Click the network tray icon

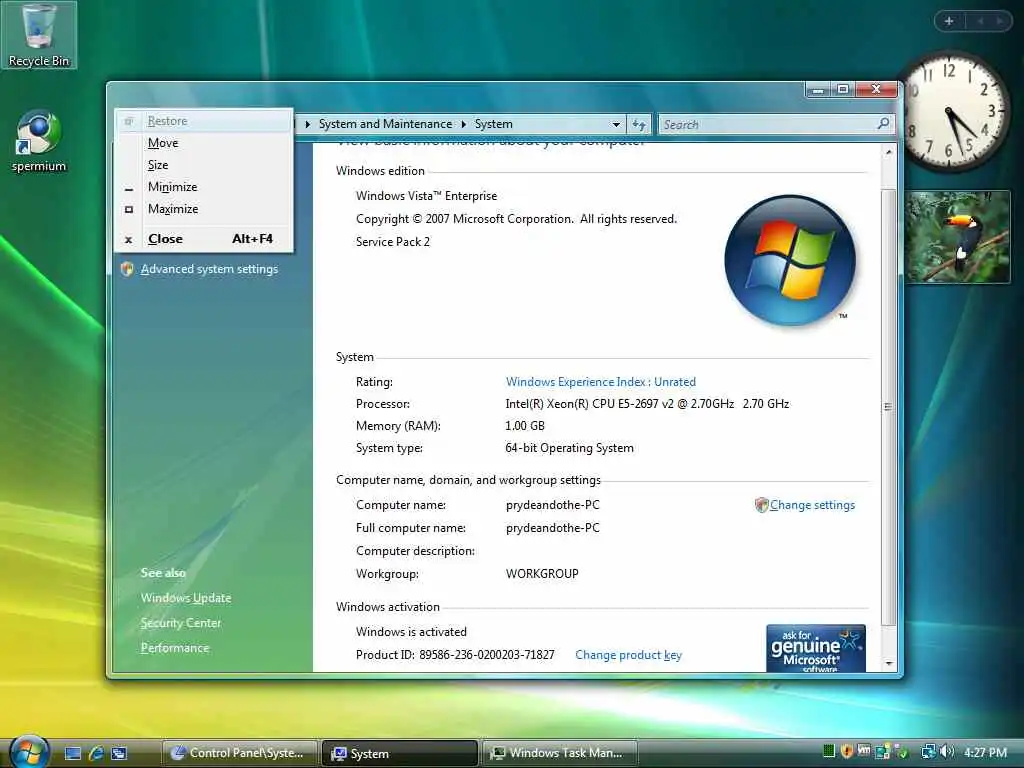tap(928, 752)
